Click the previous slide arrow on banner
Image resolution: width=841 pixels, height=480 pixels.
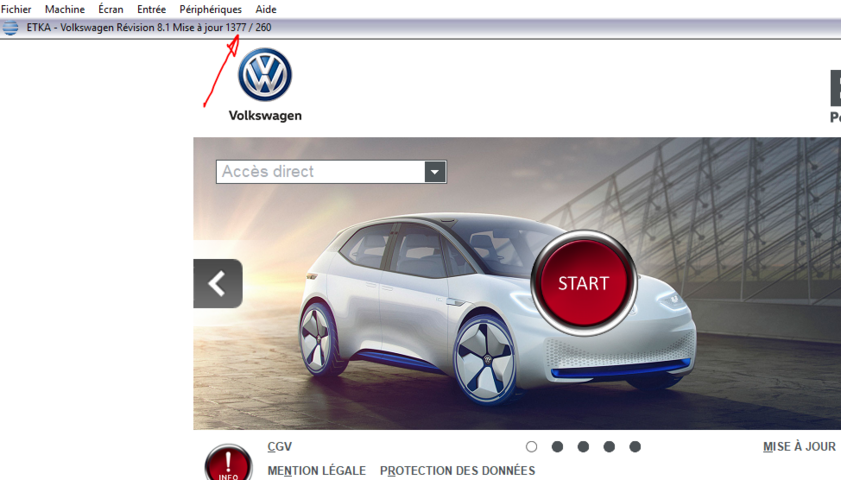[218, 283]
